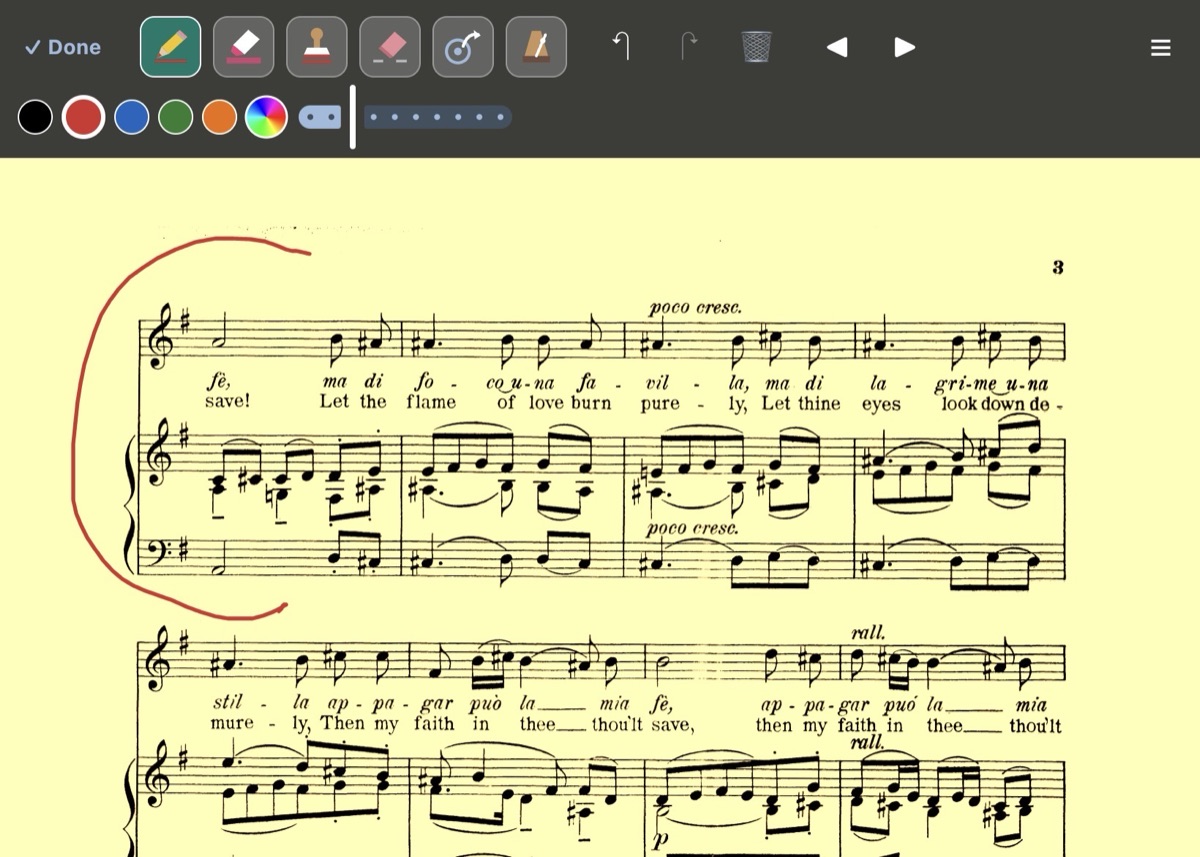The height and width of the screenshot is (857, 1200).
Task: Choose the green pen color
Action: coord(176,117)
